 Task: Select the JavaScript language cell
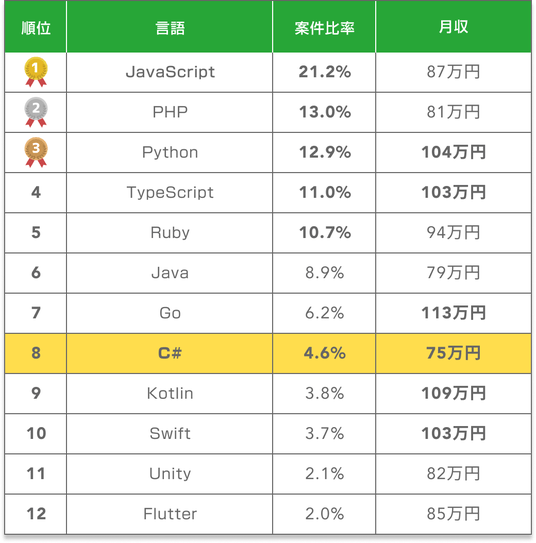170,72
